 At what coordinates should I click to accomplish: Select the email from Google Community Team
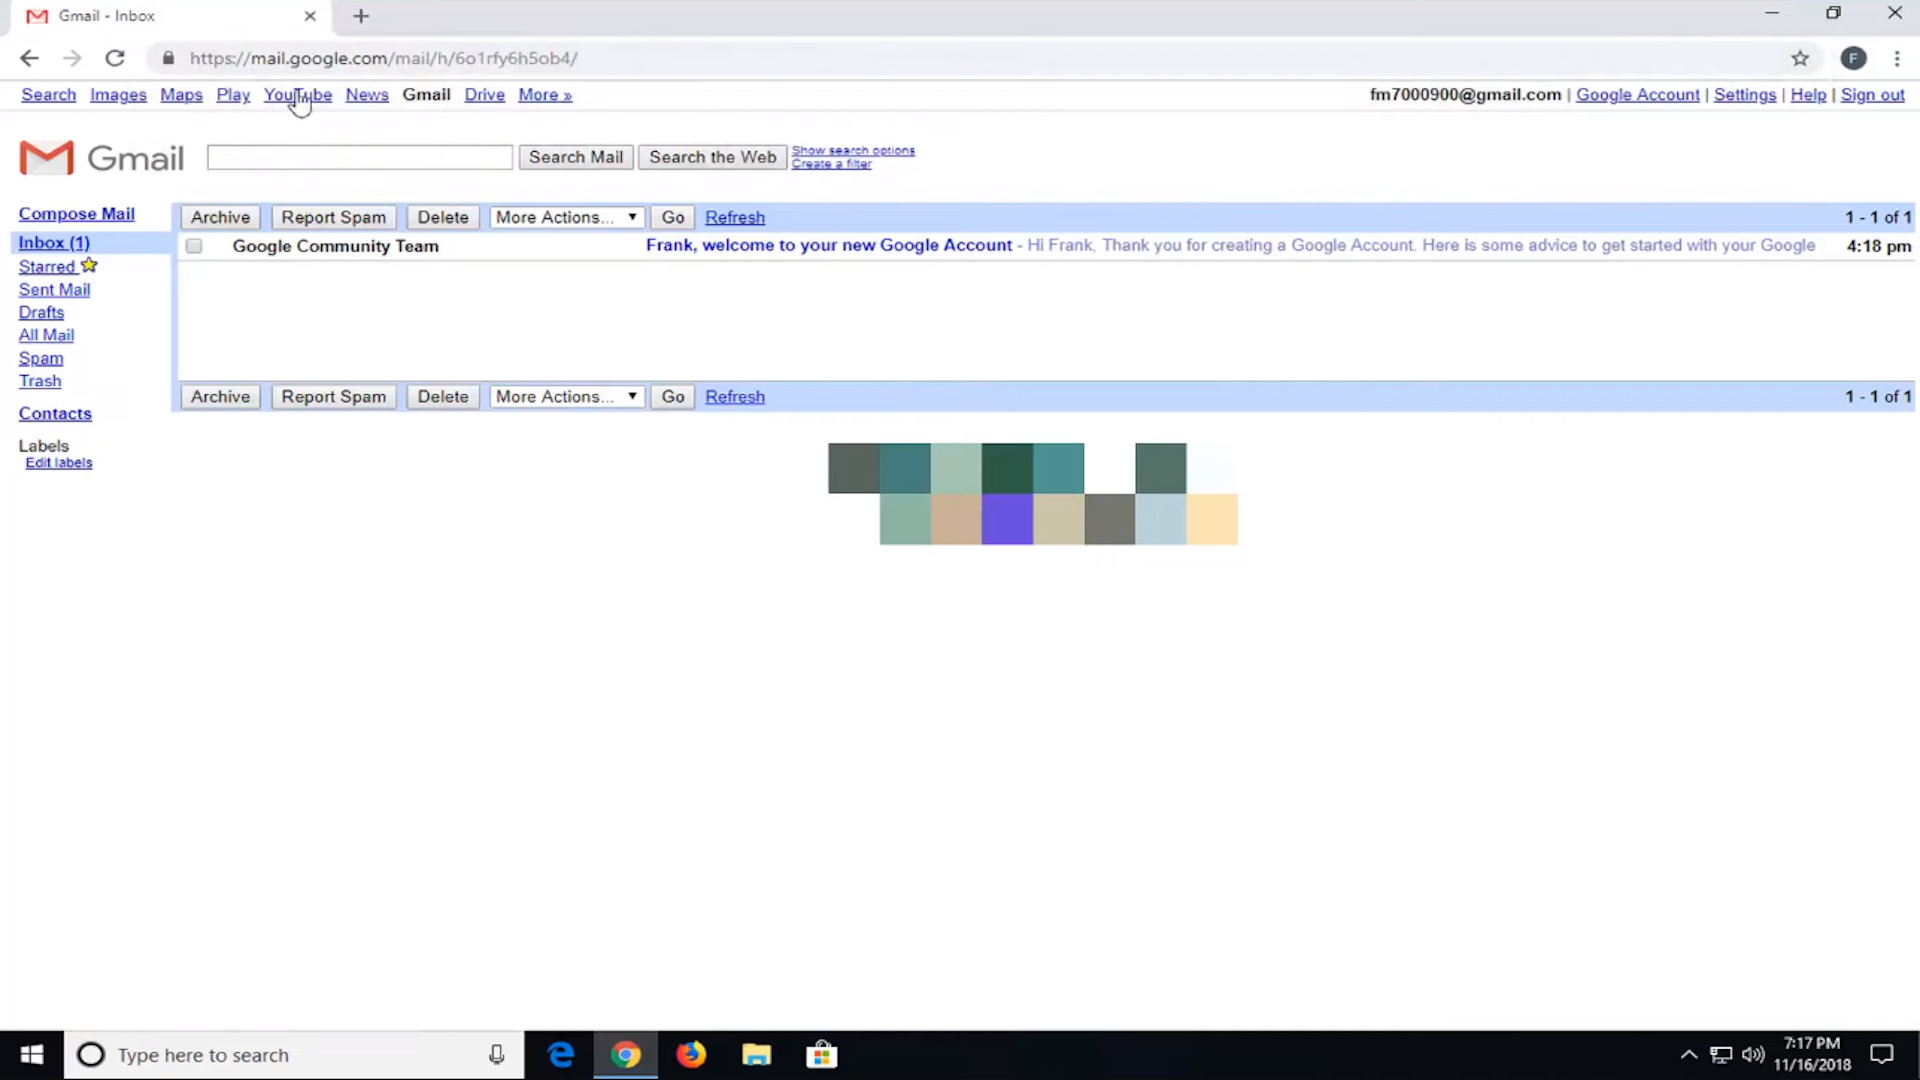193,246
